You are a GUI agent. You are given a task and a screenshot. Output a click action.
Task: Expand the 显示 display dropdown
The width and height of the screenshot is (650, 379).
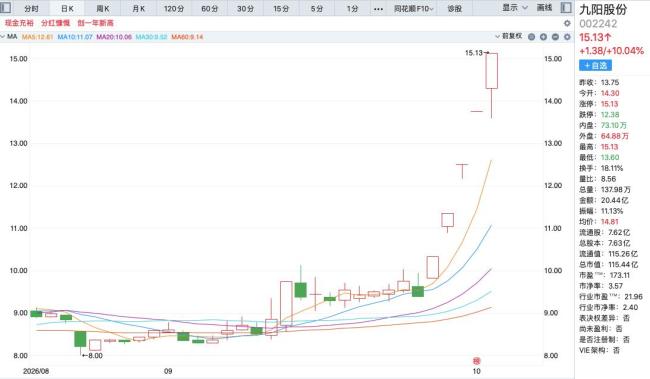click(x=515, y=7)
